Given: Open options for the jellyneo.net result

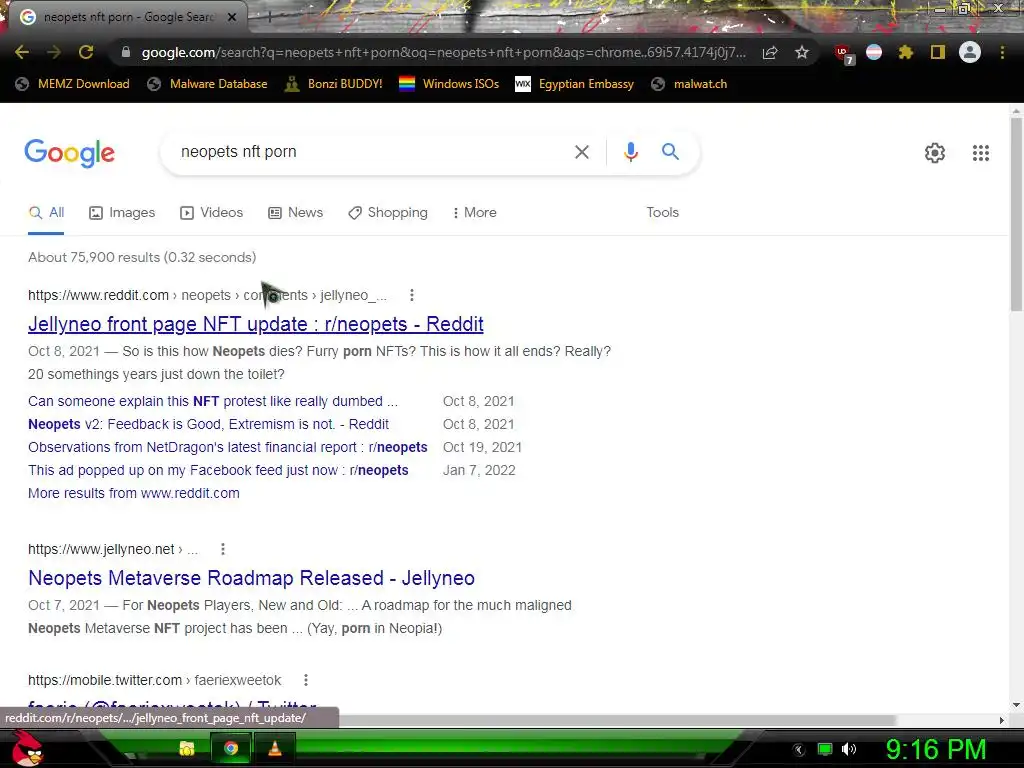Looking at the screenshot, I should coord(223,549).
